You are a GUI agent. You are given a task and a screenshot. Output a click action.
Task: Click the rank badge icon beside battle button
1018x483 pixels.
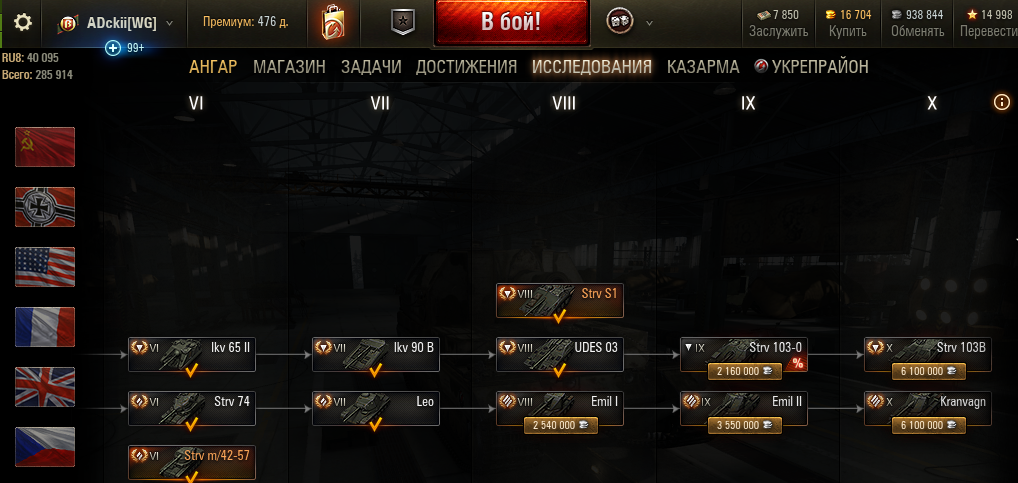click(403, 23)
